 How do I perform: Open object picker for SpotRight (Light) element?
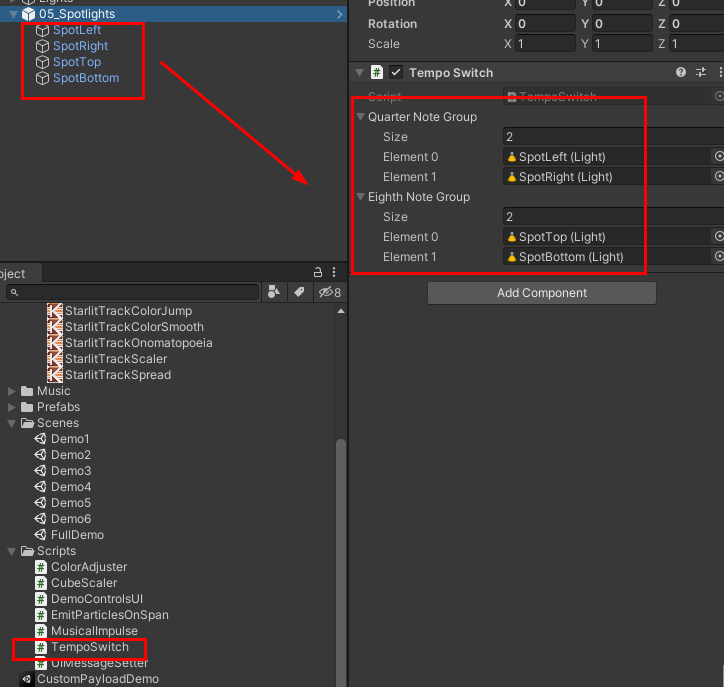[x=719, y=176]
